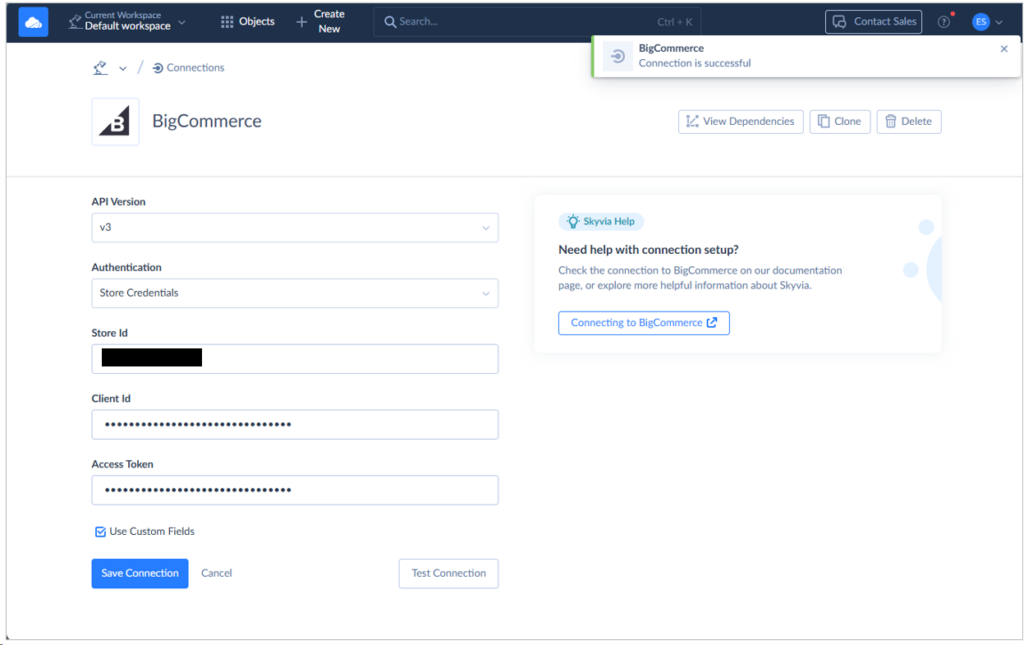The image size is (1024, 645).
Task: Click the Skyvia Help badge
Action: 601,221
